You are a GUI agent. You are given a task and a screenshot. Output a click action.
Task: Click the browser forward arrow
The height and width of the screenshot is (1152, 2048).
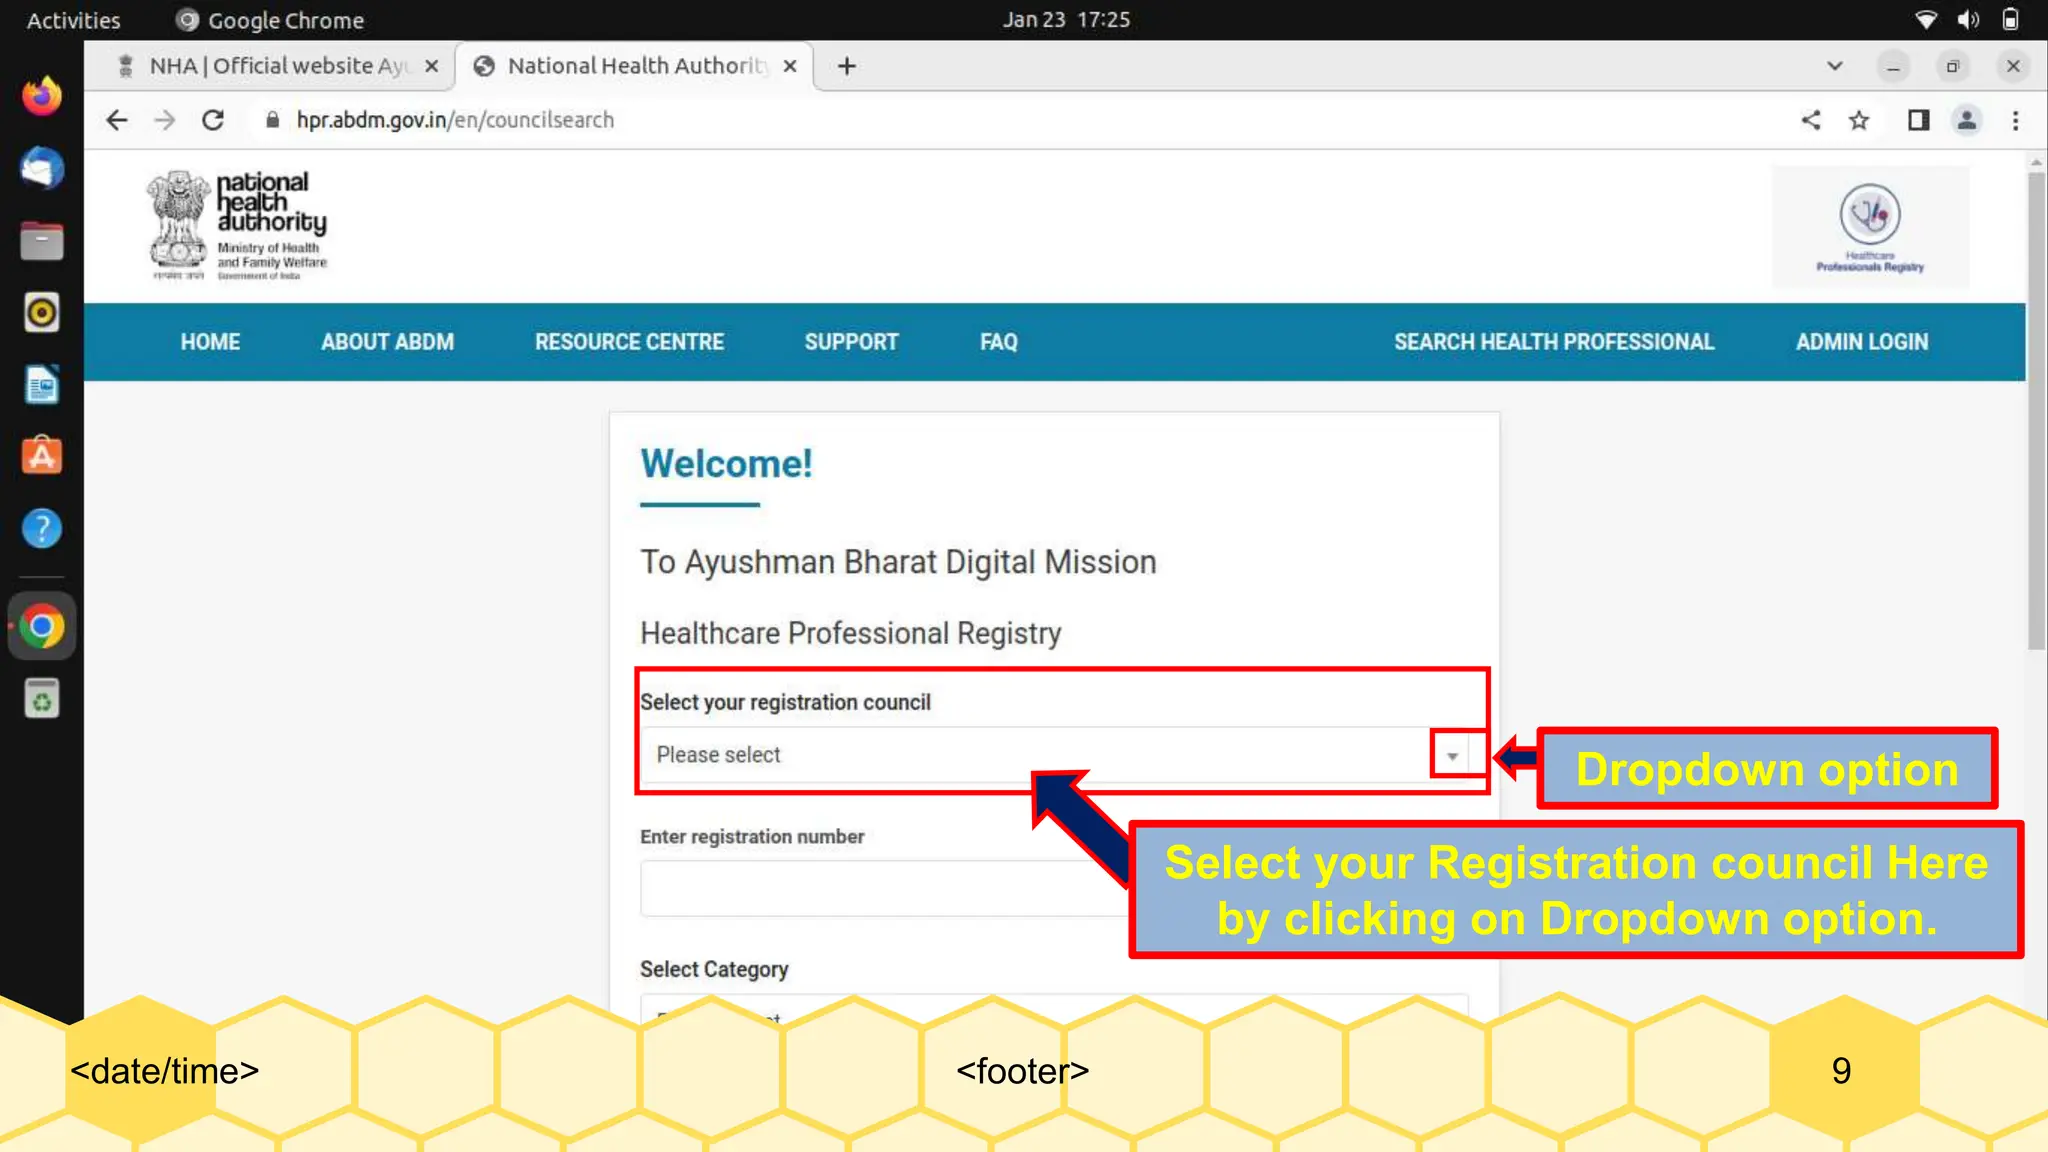pyautogui.click(x=165, y=120)
